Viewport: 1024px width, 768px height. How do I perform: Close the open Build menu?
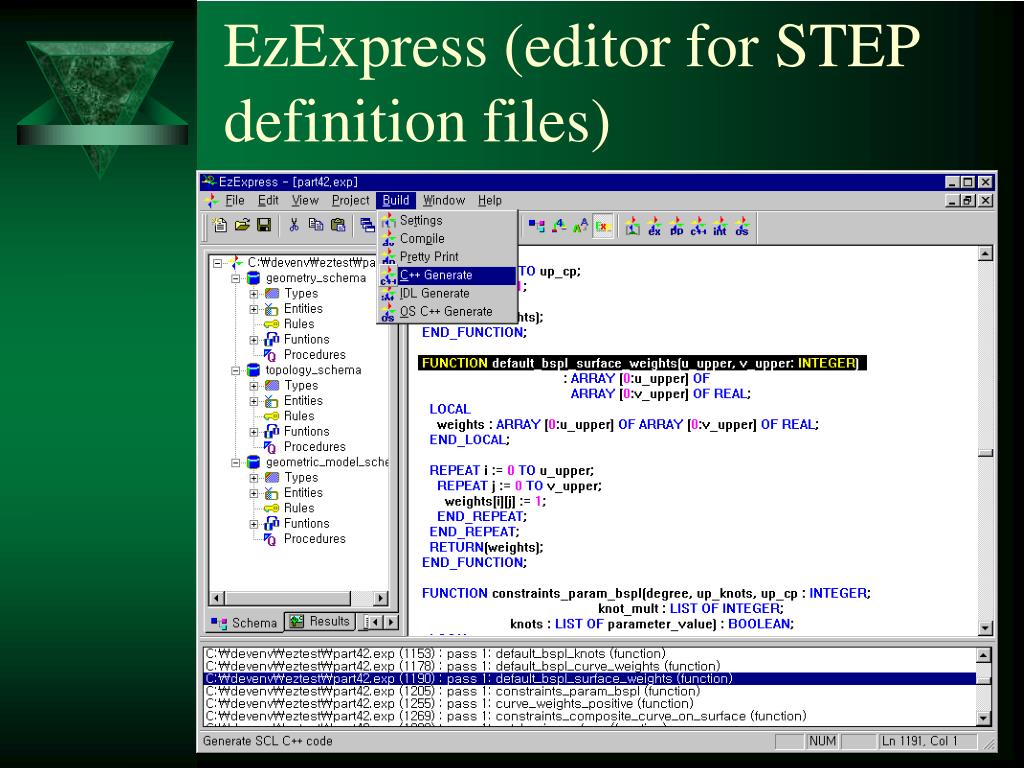pos(396,200)
